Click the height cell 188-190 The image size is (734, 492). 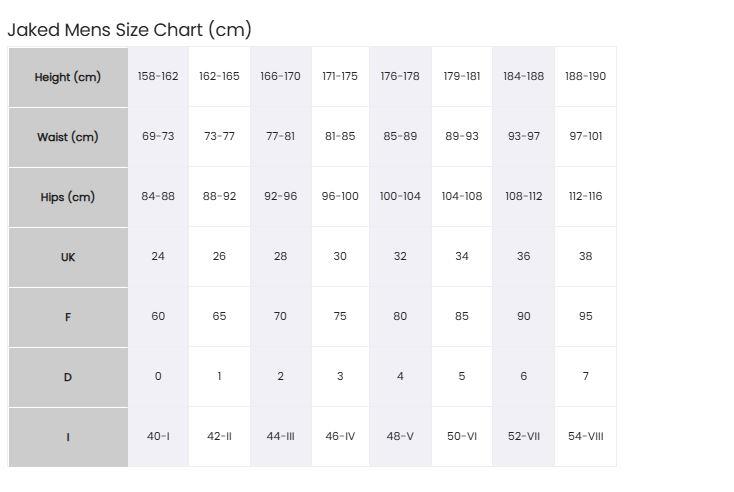coord(586,76)
